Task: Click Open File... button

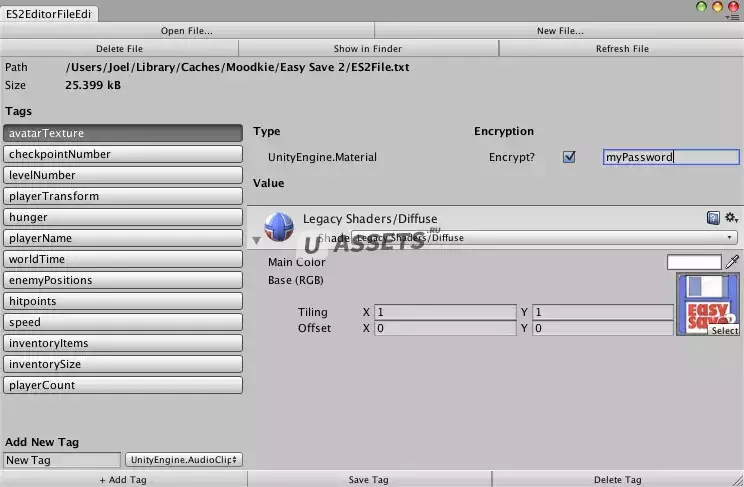Action: (187, 31)
